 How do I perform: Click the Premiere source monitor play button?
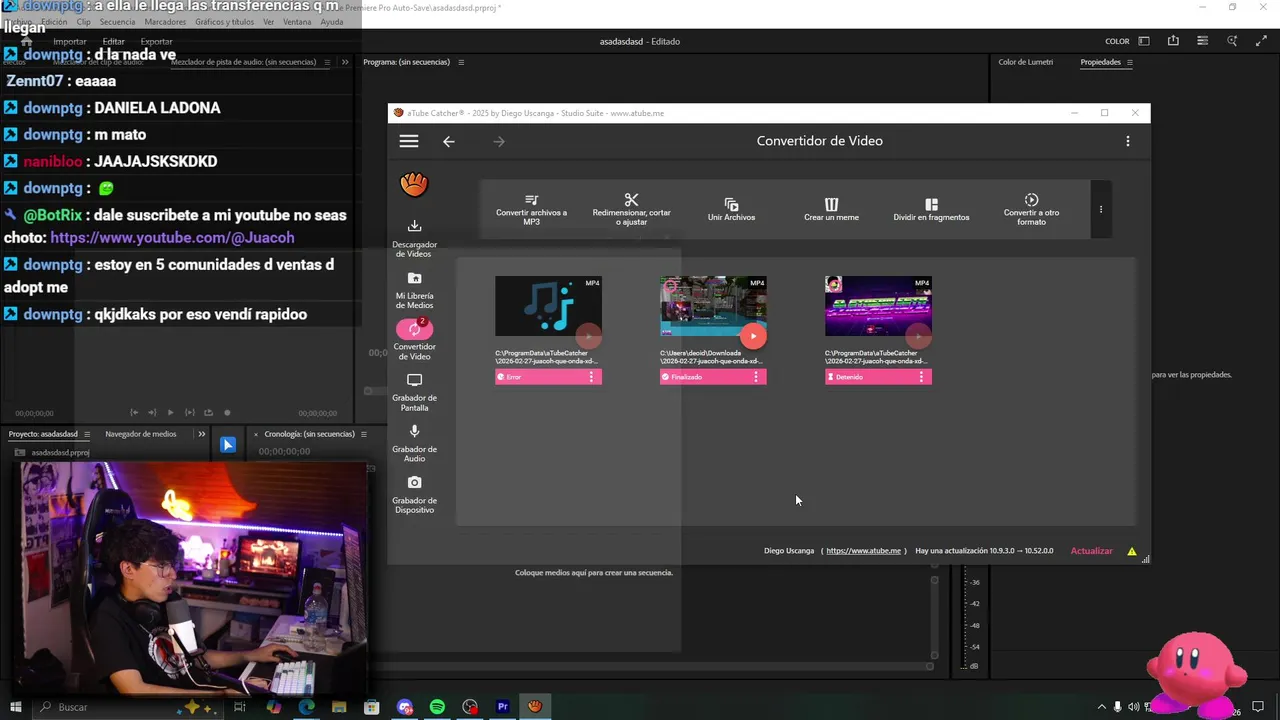(x=170, y=412)
